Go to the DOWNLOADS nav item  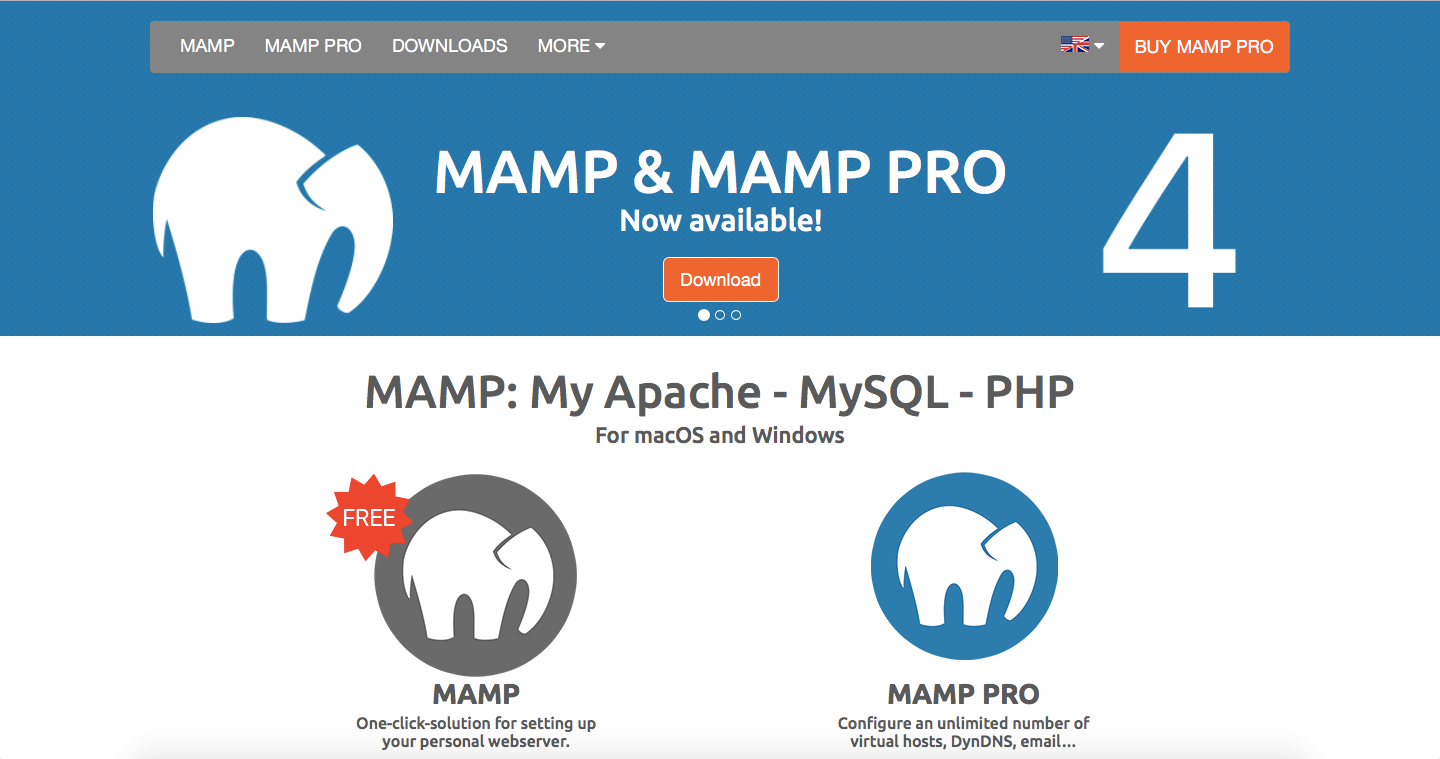[x=450, y=46]
